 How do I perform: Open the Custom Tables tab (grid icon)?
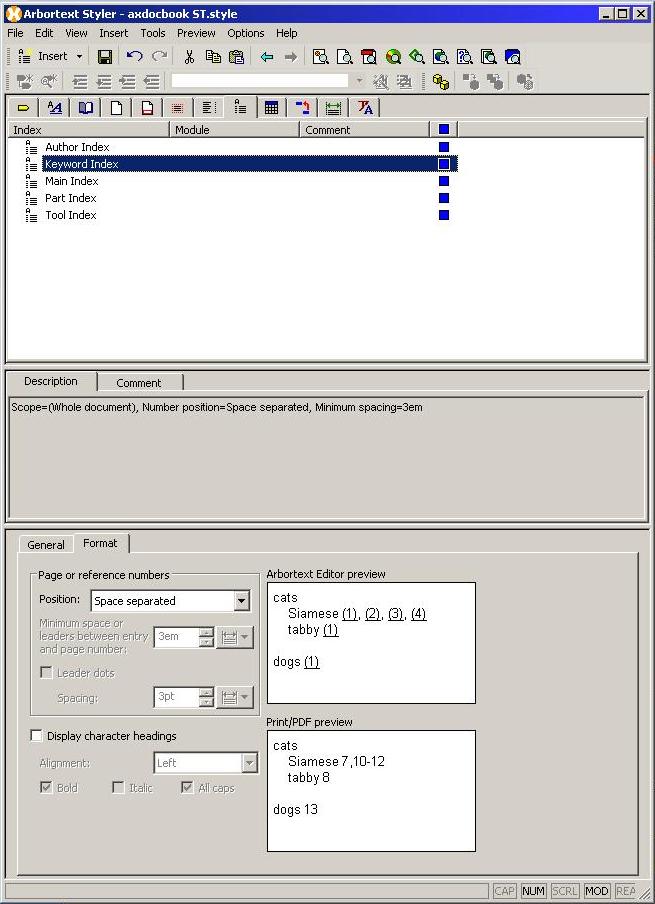point(271,108)
